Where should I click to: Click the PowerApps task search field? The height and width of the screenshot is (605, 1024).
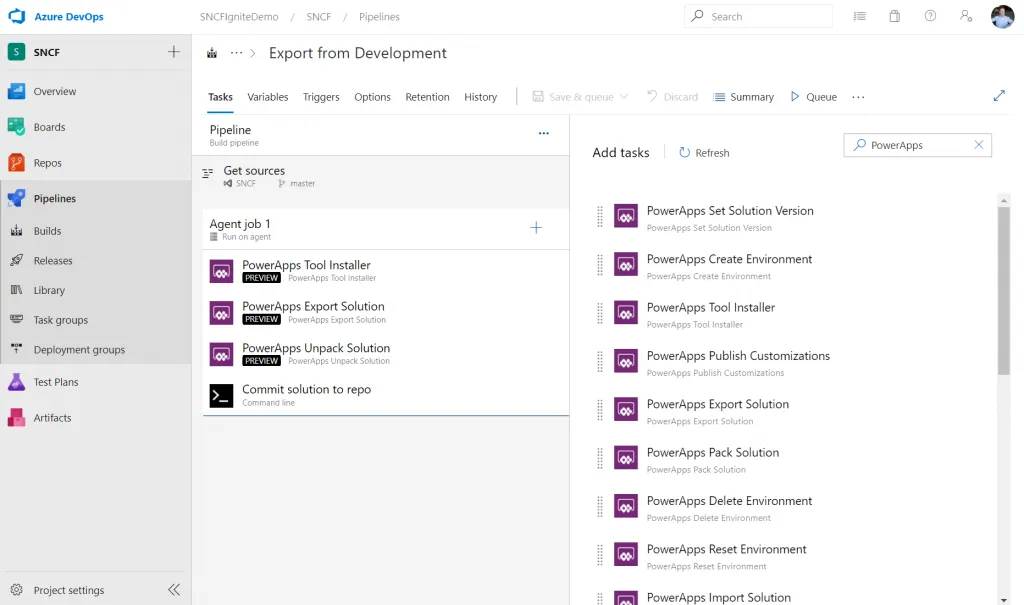pos(918,145)
